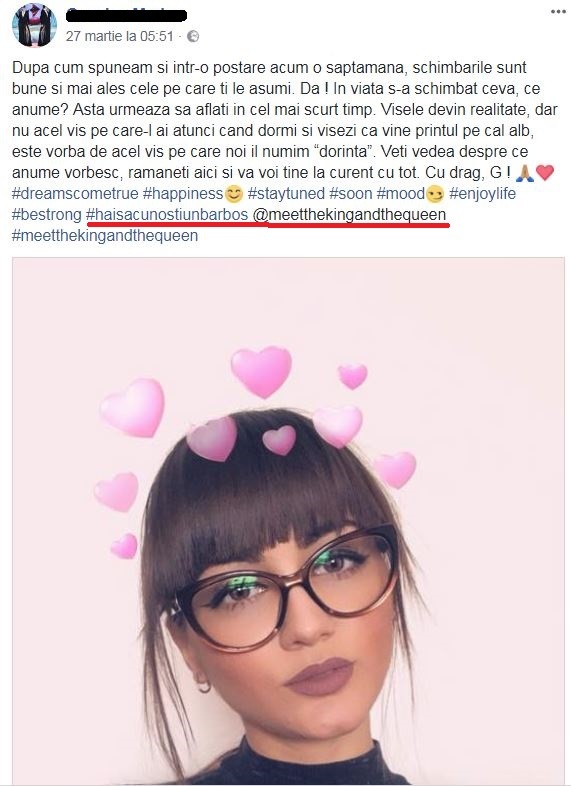The width and height of the screenshot is (571, 786).
Task: Open the #bestrong hashtag
Action: [47, 215]
